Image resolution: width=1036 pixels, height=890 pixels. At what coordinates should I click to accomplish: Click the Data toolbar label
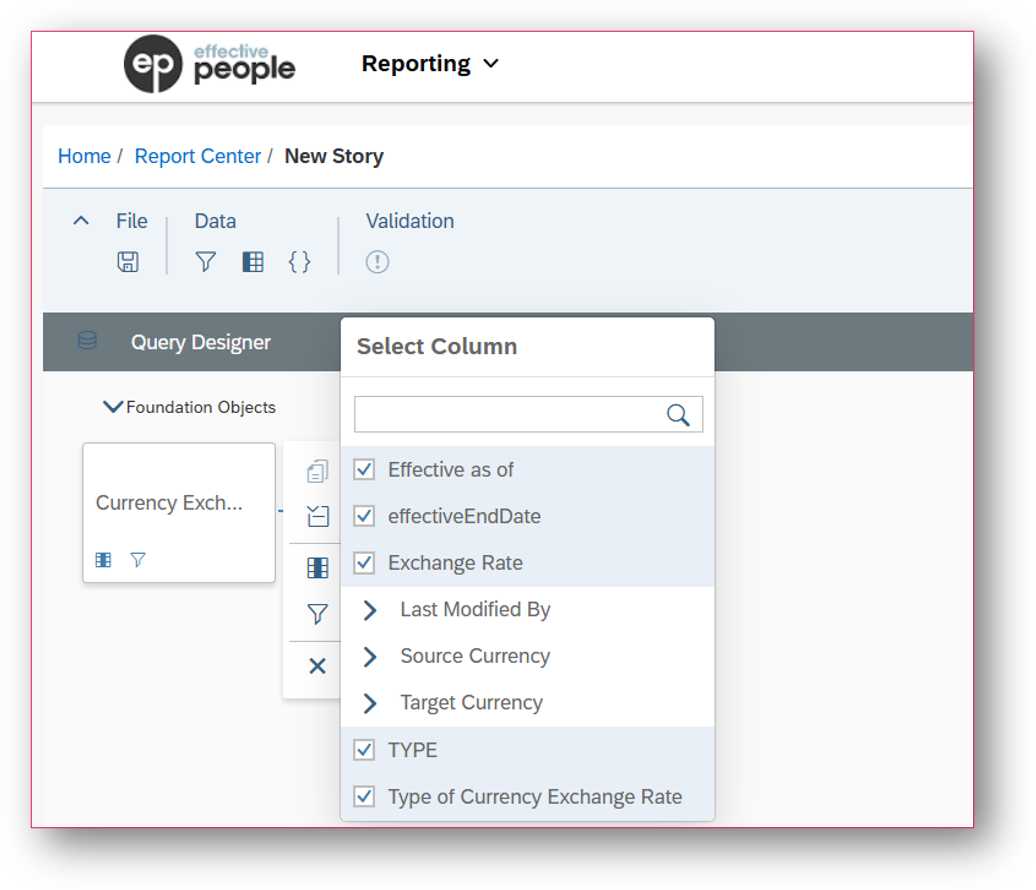(215, 221)
